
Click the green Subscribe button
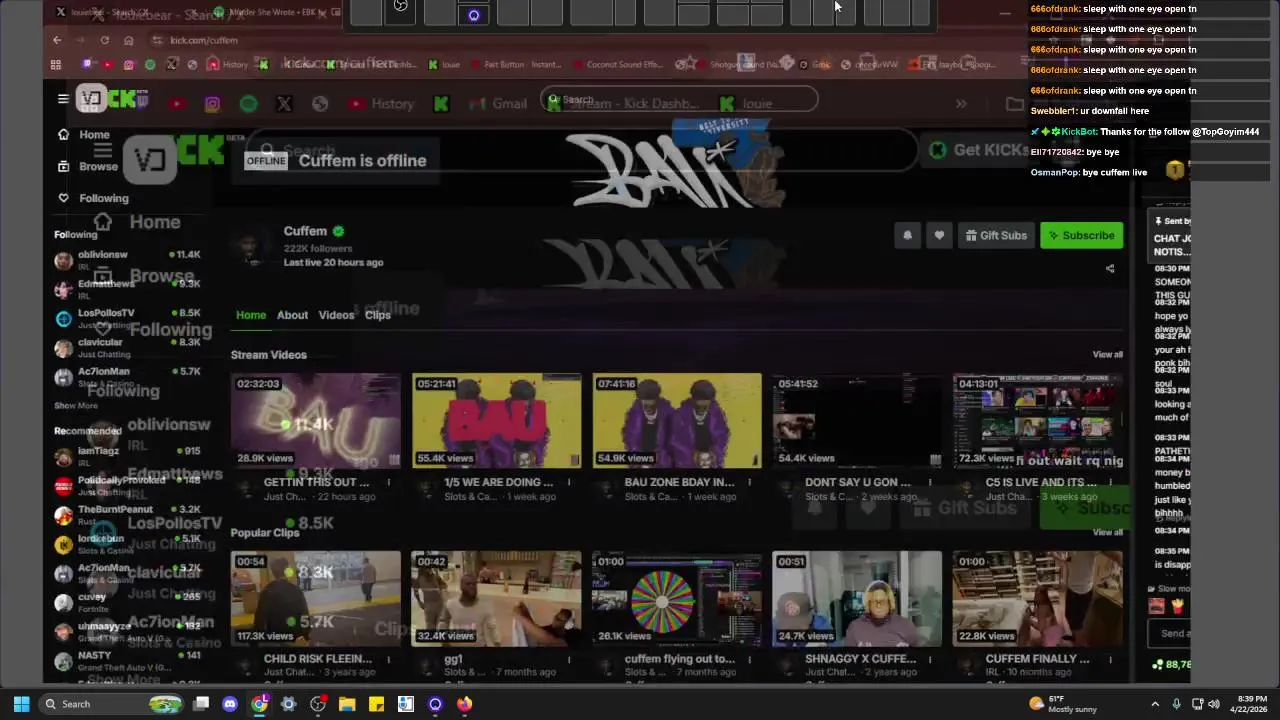pos(1081,235)
